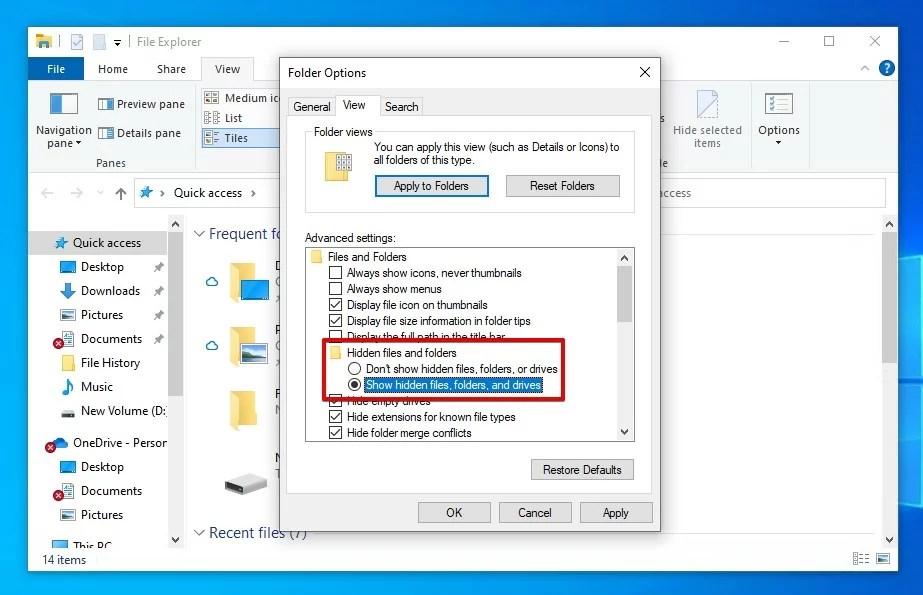The height and width of the screenshot is (595, 923).
Task: Expand the Quick access tree node
Action: 35,242
